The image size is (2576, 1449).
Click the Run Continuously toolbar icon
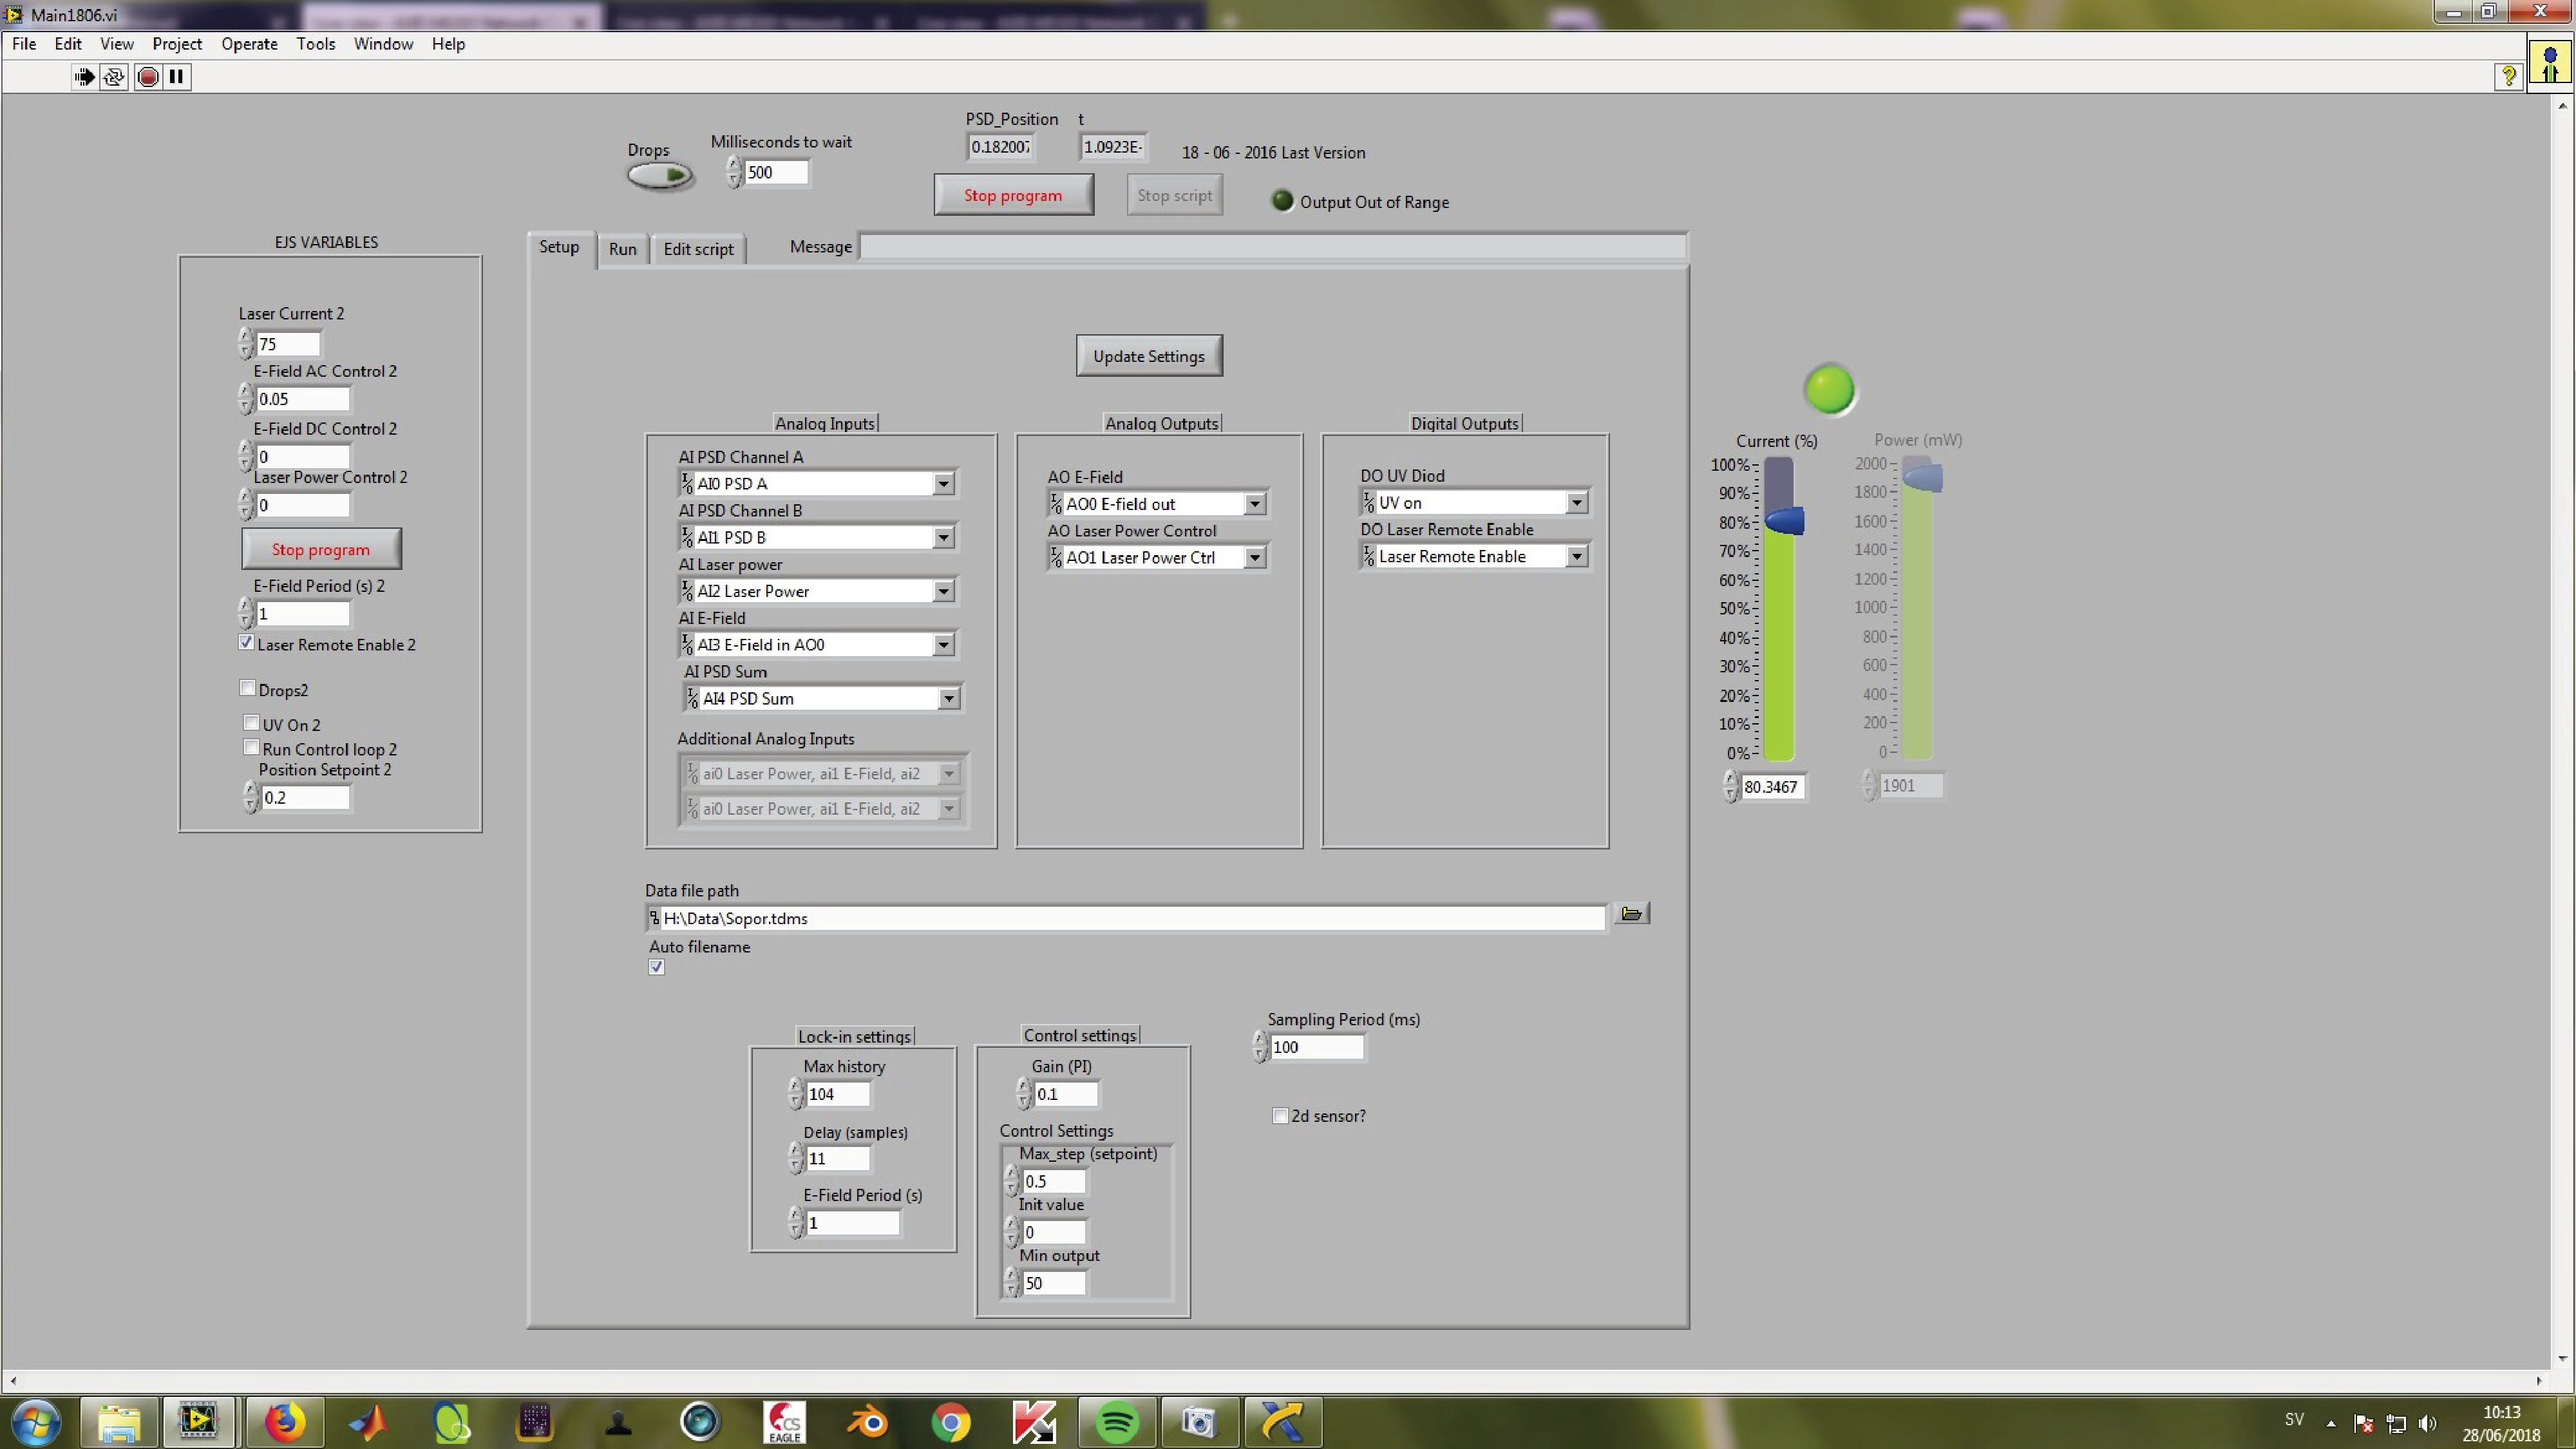click(115, 77)
